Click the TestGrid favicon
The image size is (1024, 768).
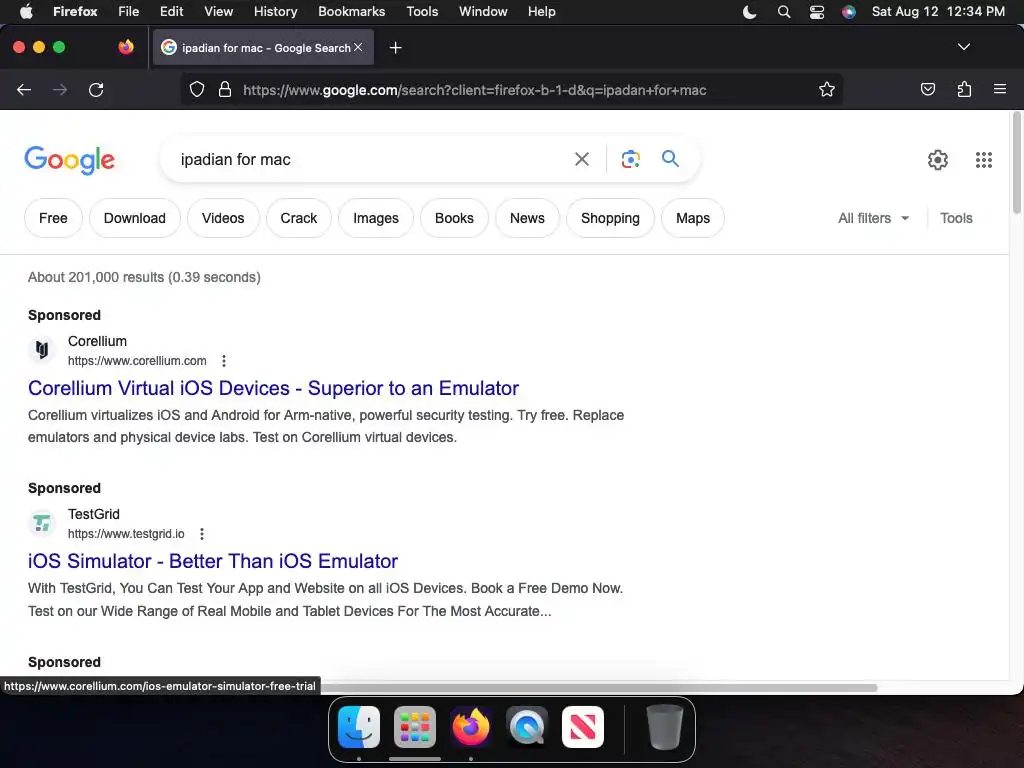coord(42,523)
